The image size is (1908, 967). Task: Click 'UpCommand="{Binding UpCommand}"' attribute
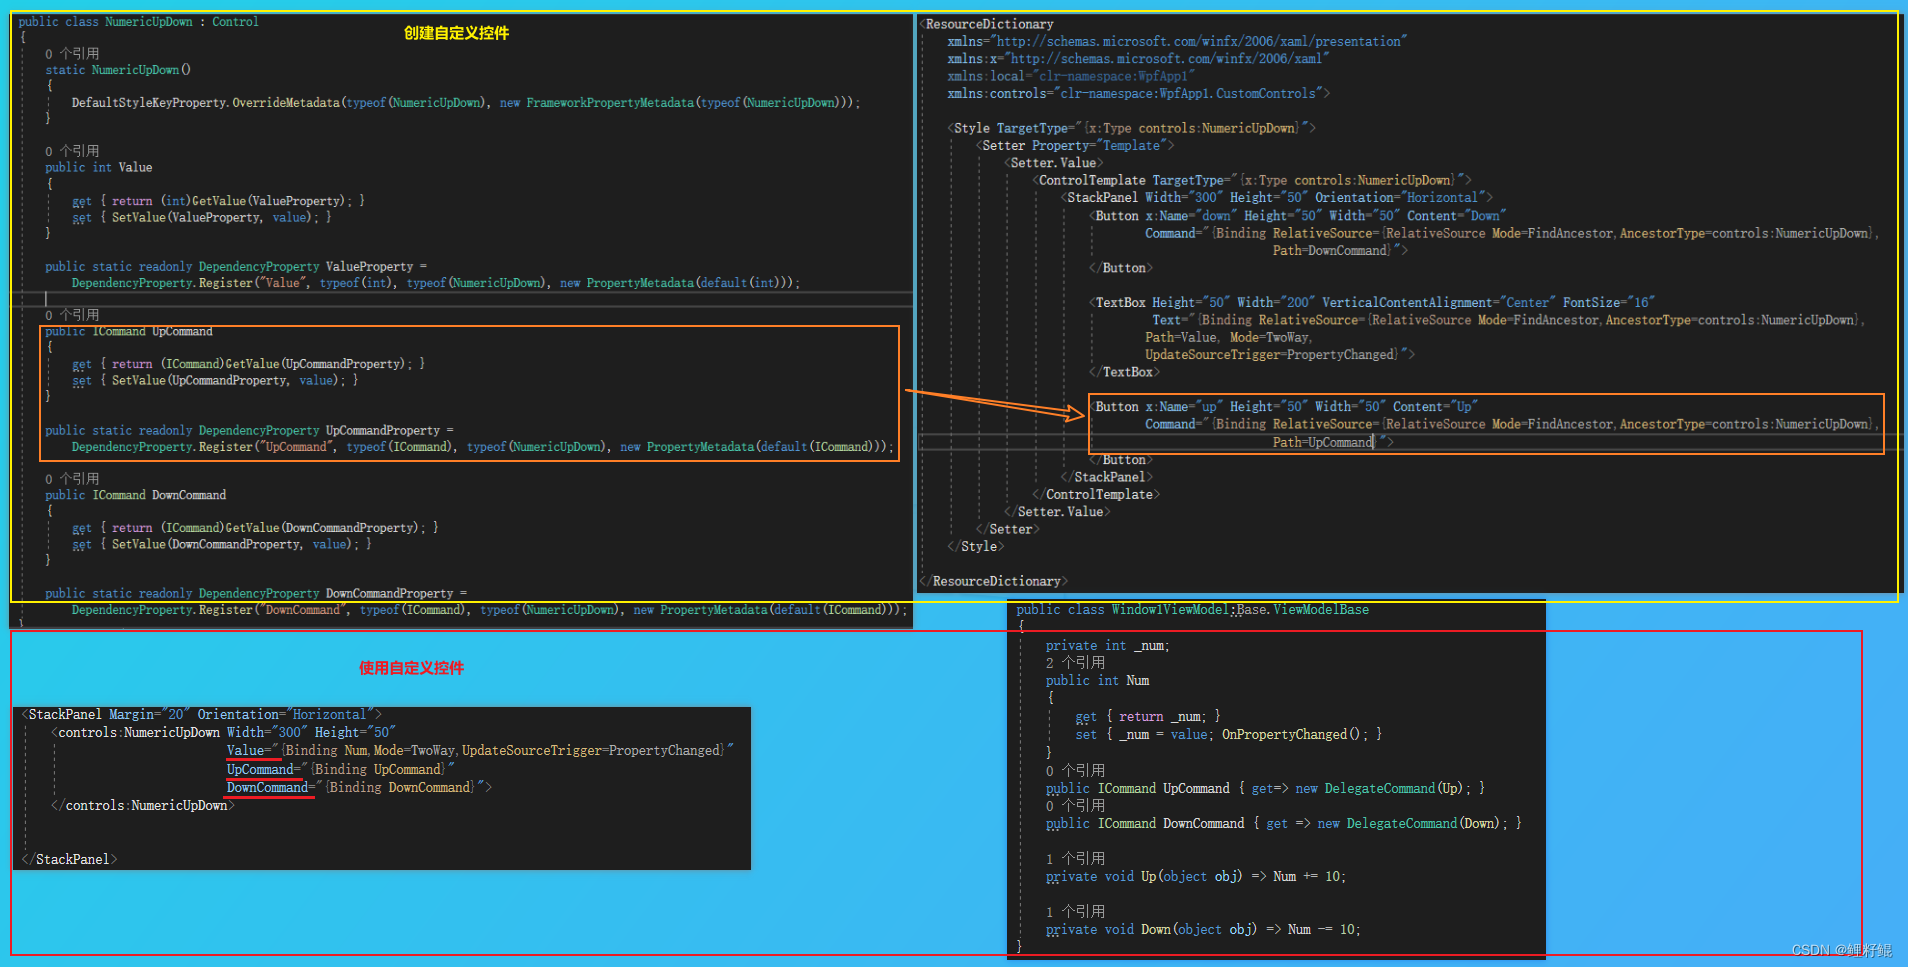point(340,770)
